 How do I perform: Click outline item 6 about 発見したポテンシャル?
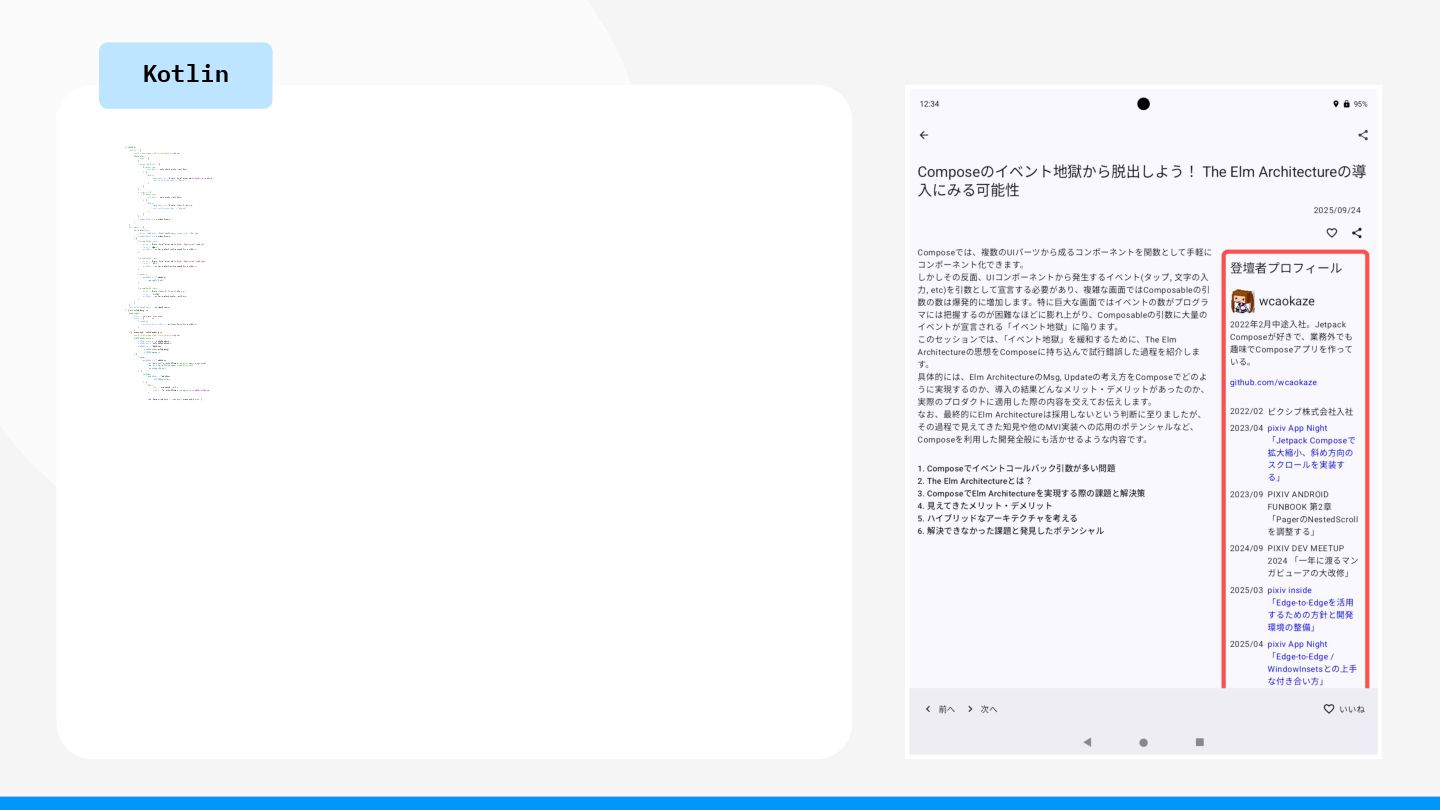pos(1010,531)
